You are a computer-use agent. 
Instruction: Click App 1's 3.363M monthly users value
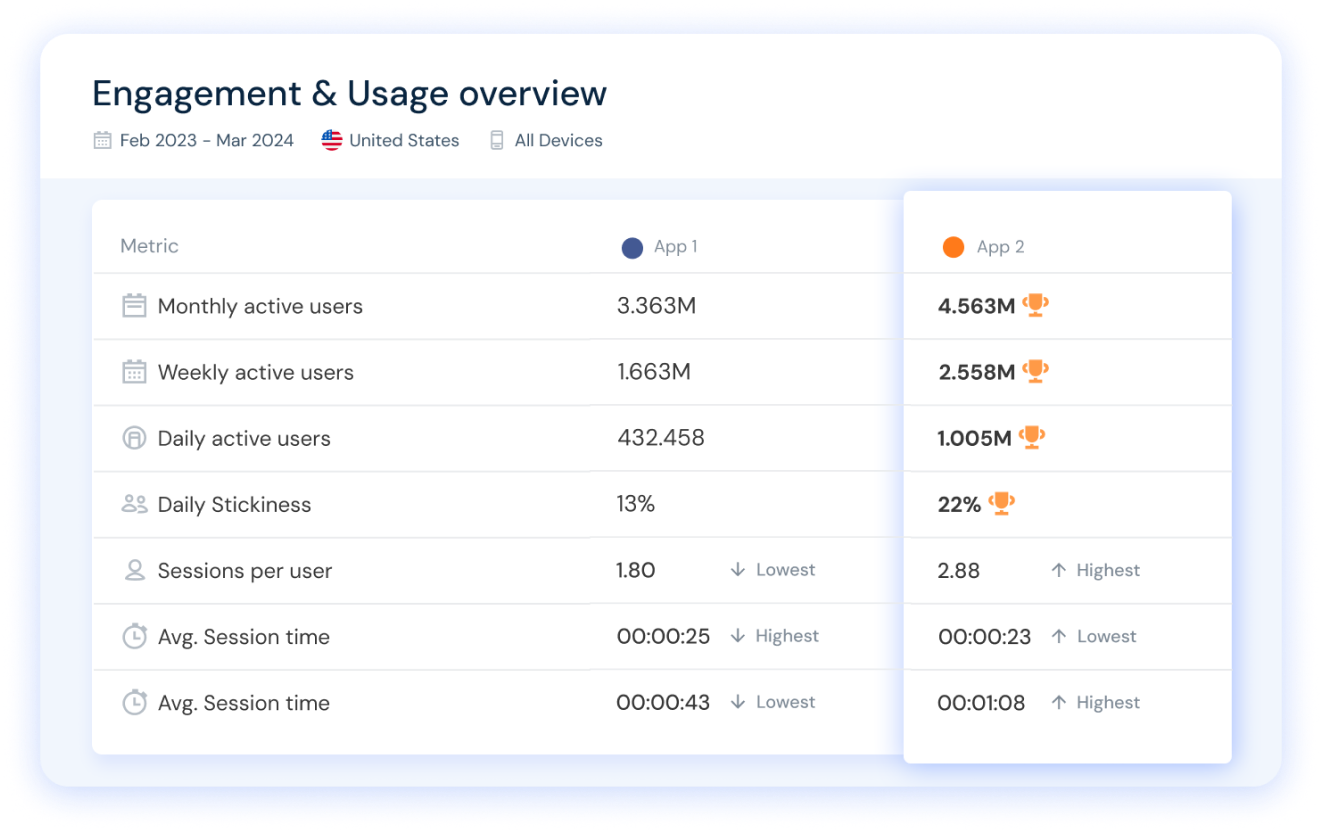tap(656, 306)
